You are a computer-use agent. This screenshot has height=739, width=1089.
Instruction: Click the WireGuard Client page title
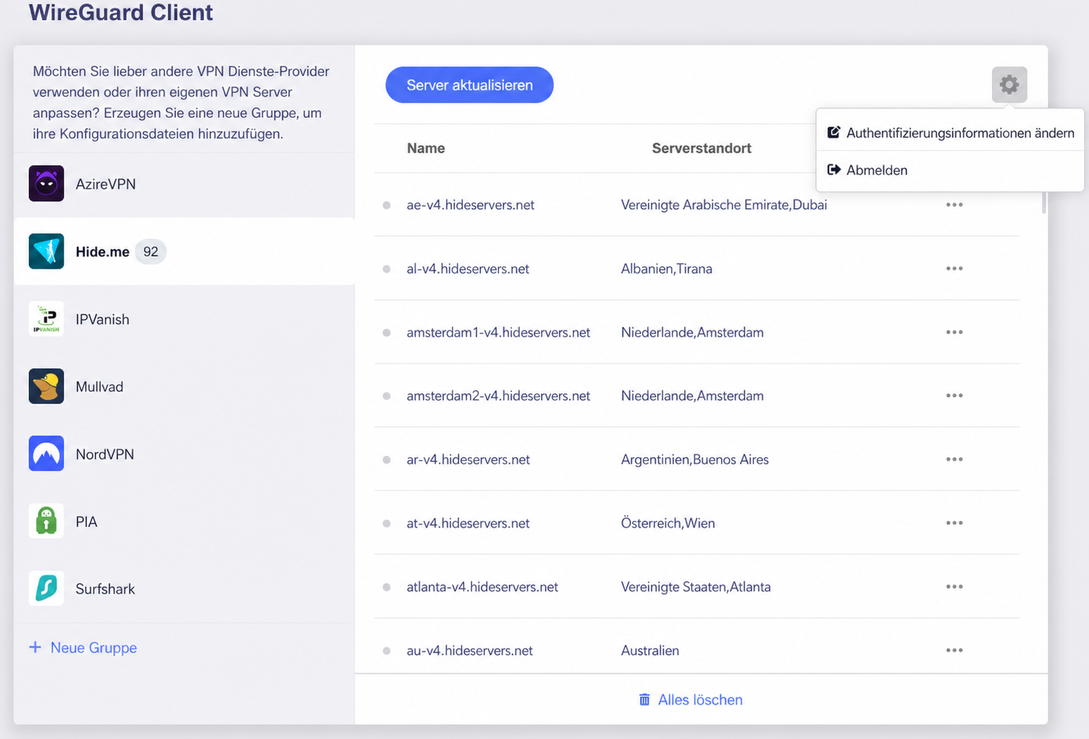[121, 13]
